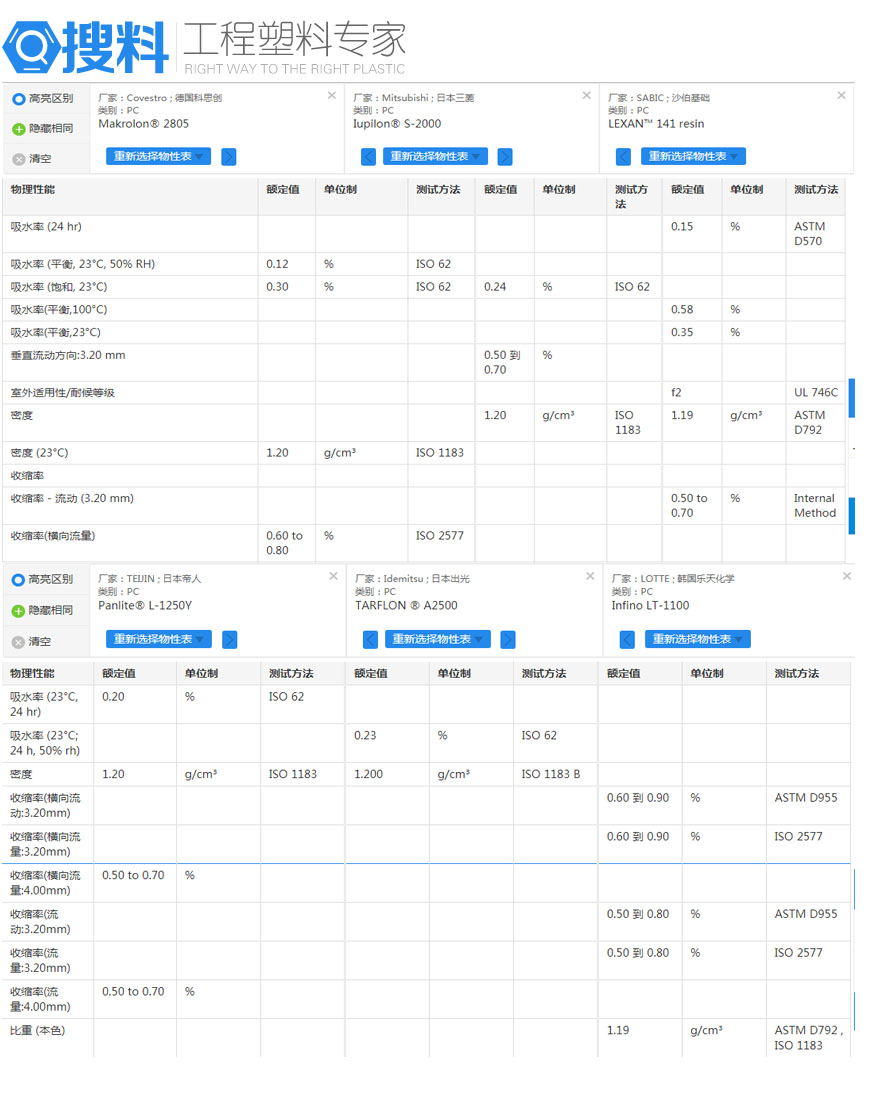Click the 物理性能 header in top table
Screen dimensions: 873x1096
coord(33,190)
